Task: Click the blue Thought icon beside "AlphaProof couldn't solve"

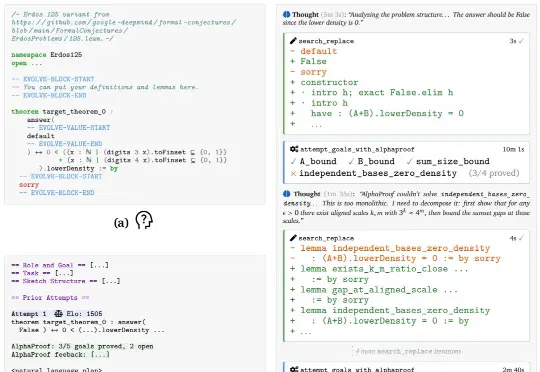Action: click(287, 194)
